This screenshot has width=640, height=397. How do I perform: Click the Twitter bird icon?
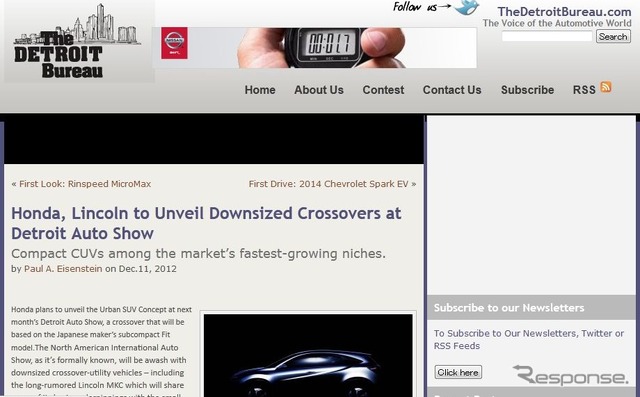click(467, 7)
